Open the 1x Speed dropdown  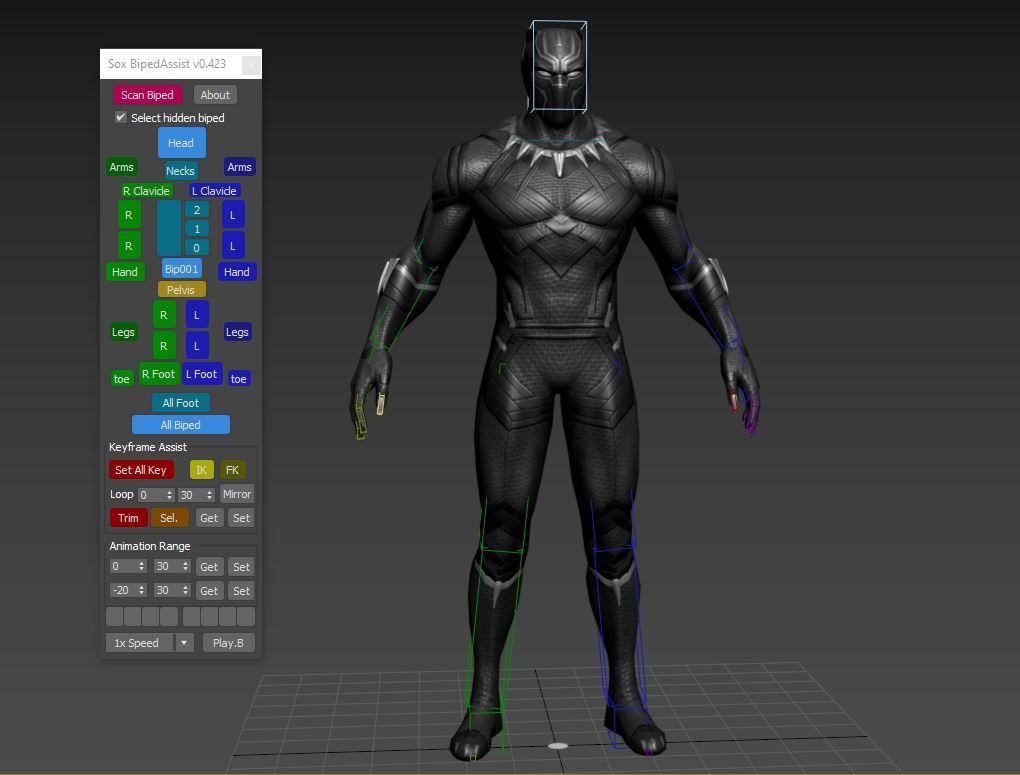click(150, 643)
